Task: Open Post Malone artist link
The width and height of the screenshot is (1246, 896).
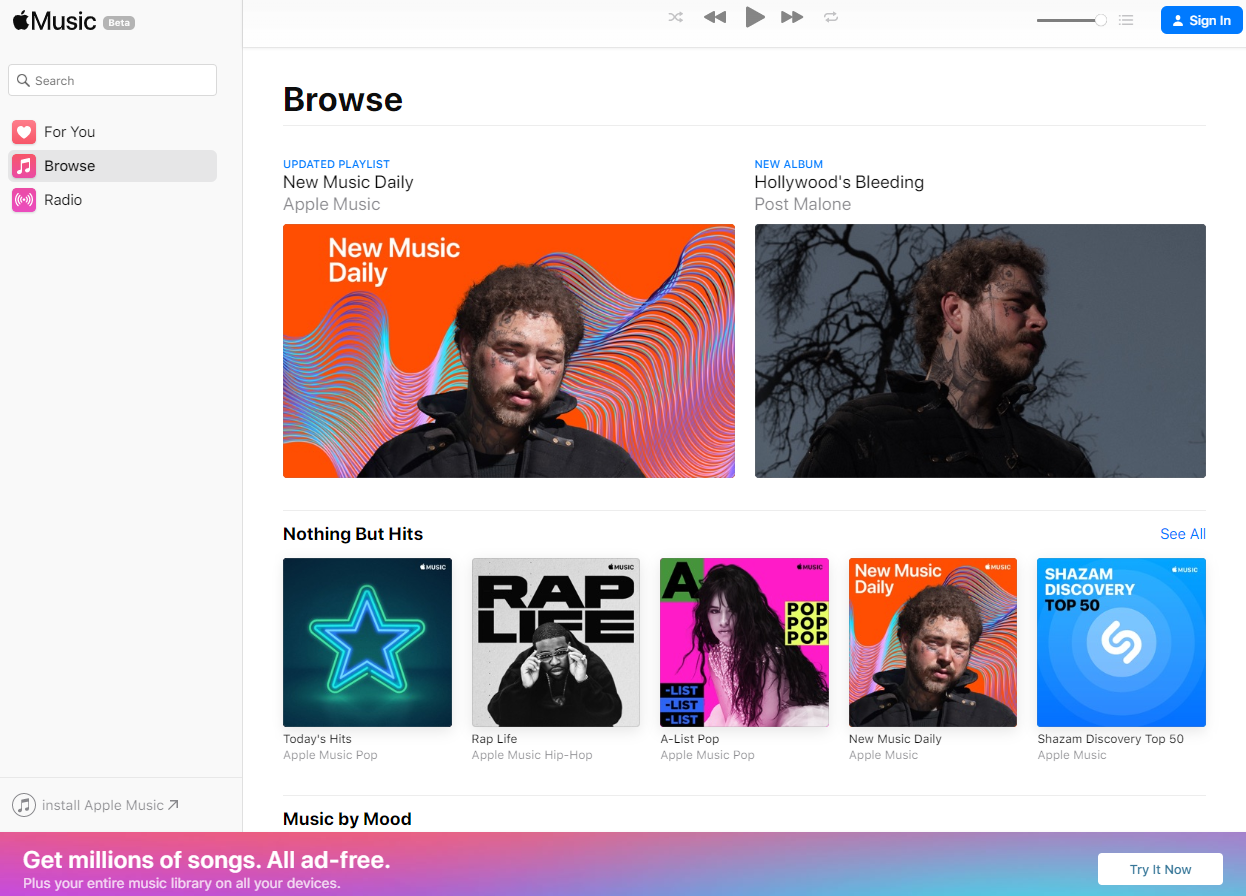Action: tap(803, 204)
